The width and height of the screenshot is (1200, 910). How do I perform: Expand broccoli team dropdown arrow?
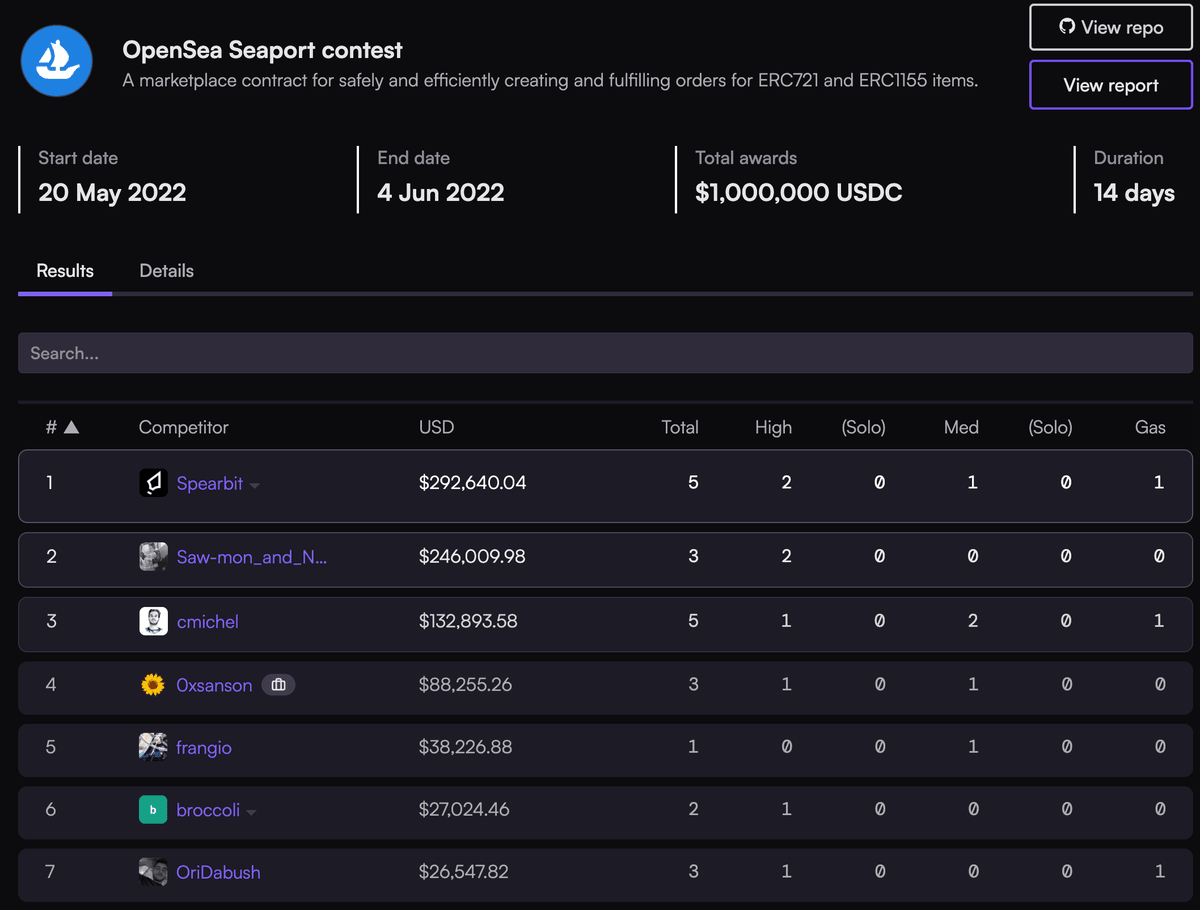click(x=252, y=812)
